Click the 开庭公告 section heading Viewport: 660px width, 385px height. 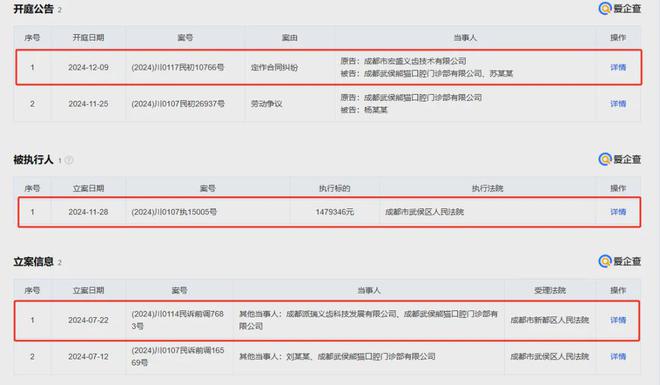point(33,9)
